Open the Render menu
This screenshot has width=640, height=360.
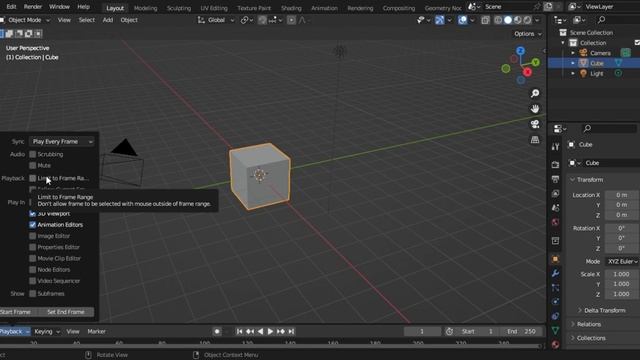coord(33,7)
